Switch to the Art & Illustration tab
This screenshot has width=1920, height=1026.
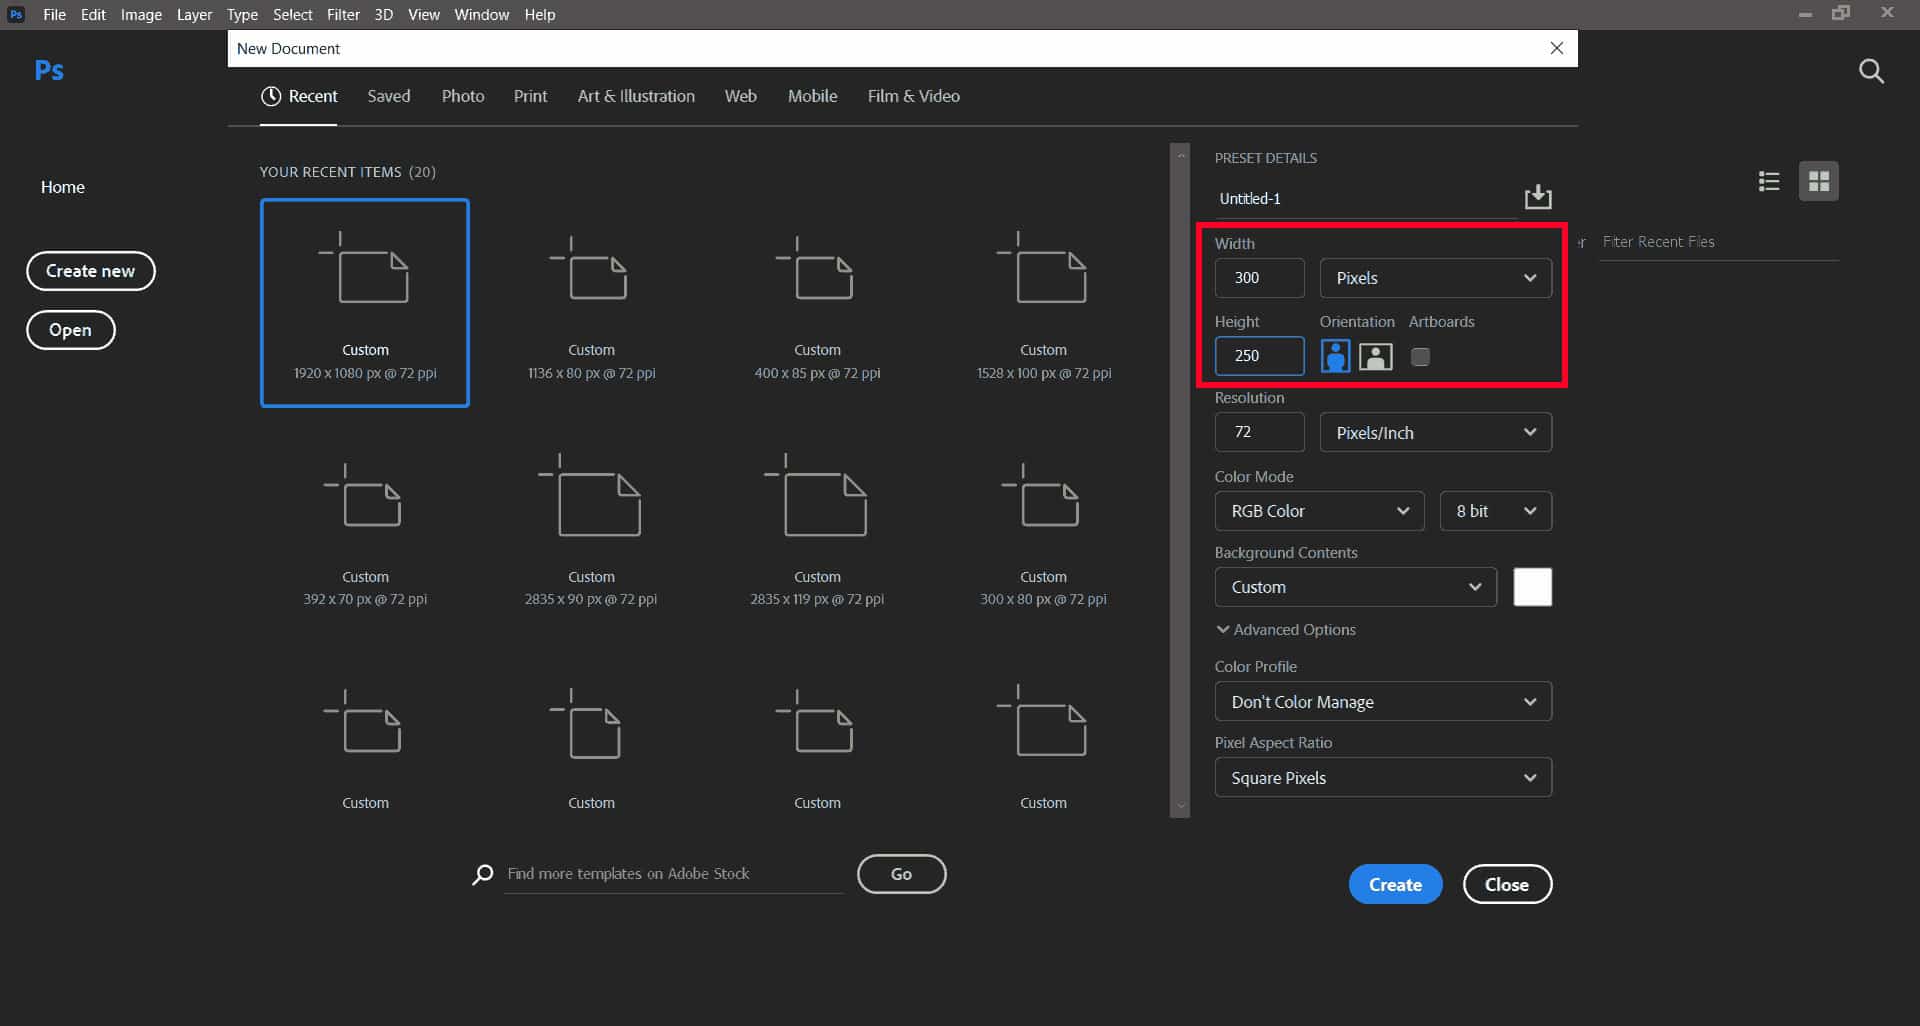[636, 96]
